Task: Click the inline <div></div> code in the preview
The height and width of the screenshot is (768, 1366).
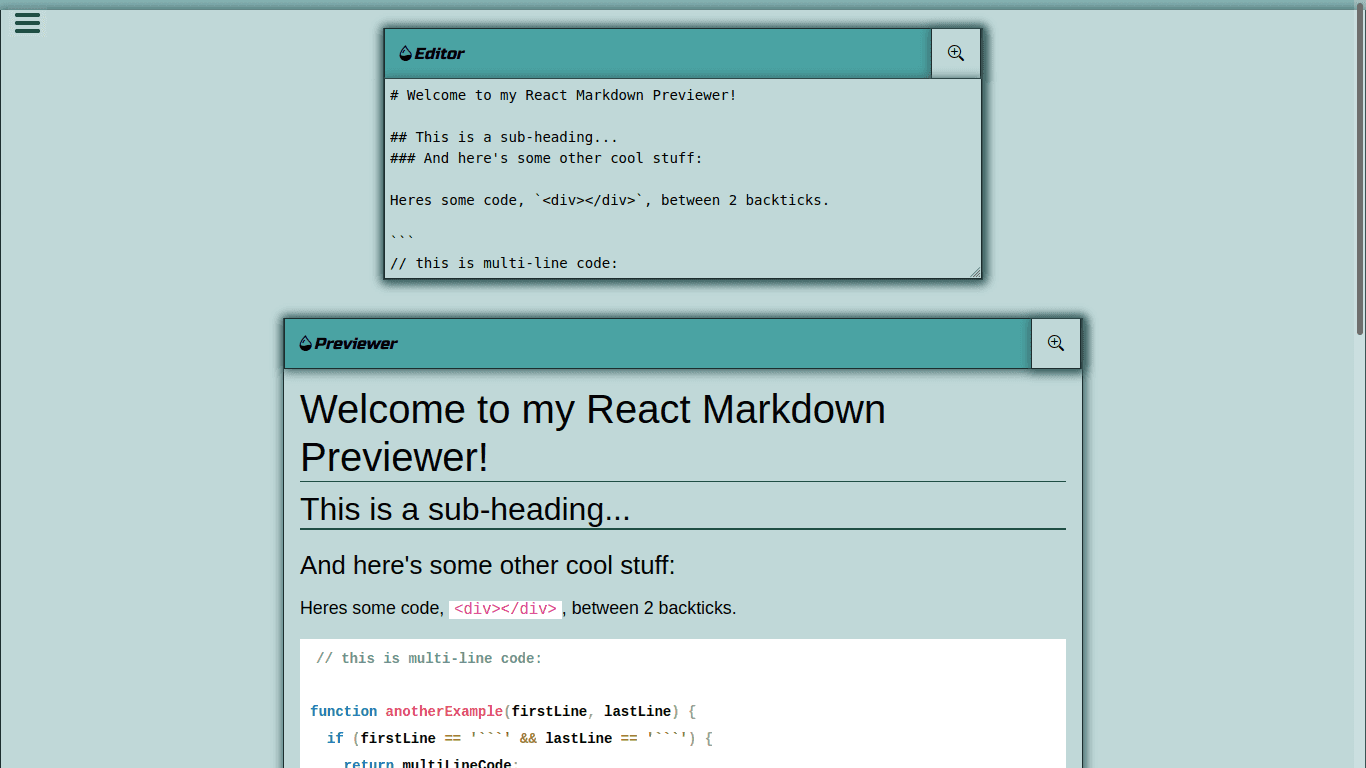Action: [x=505, y=609]
